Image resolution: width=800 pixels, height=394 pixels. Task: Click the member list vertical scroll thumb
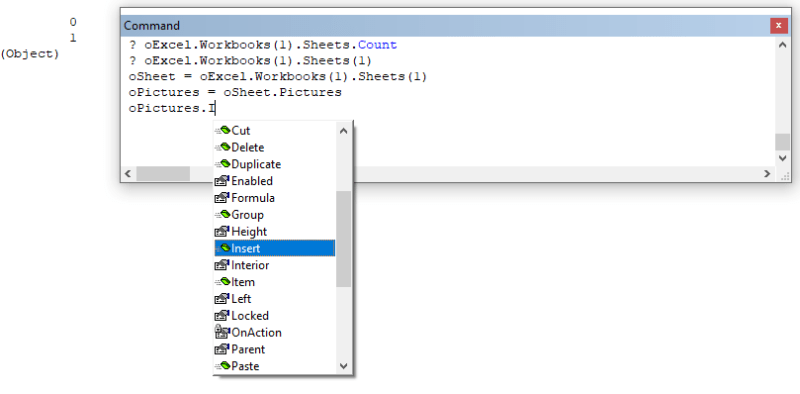[x=343, y=239]
